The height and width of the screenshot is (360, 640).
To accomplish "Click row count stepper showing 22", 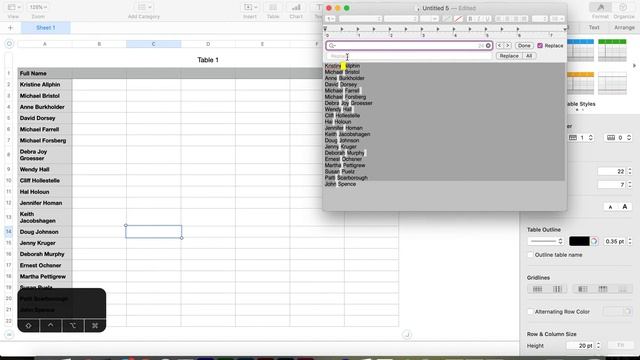I will coord(629,171).
